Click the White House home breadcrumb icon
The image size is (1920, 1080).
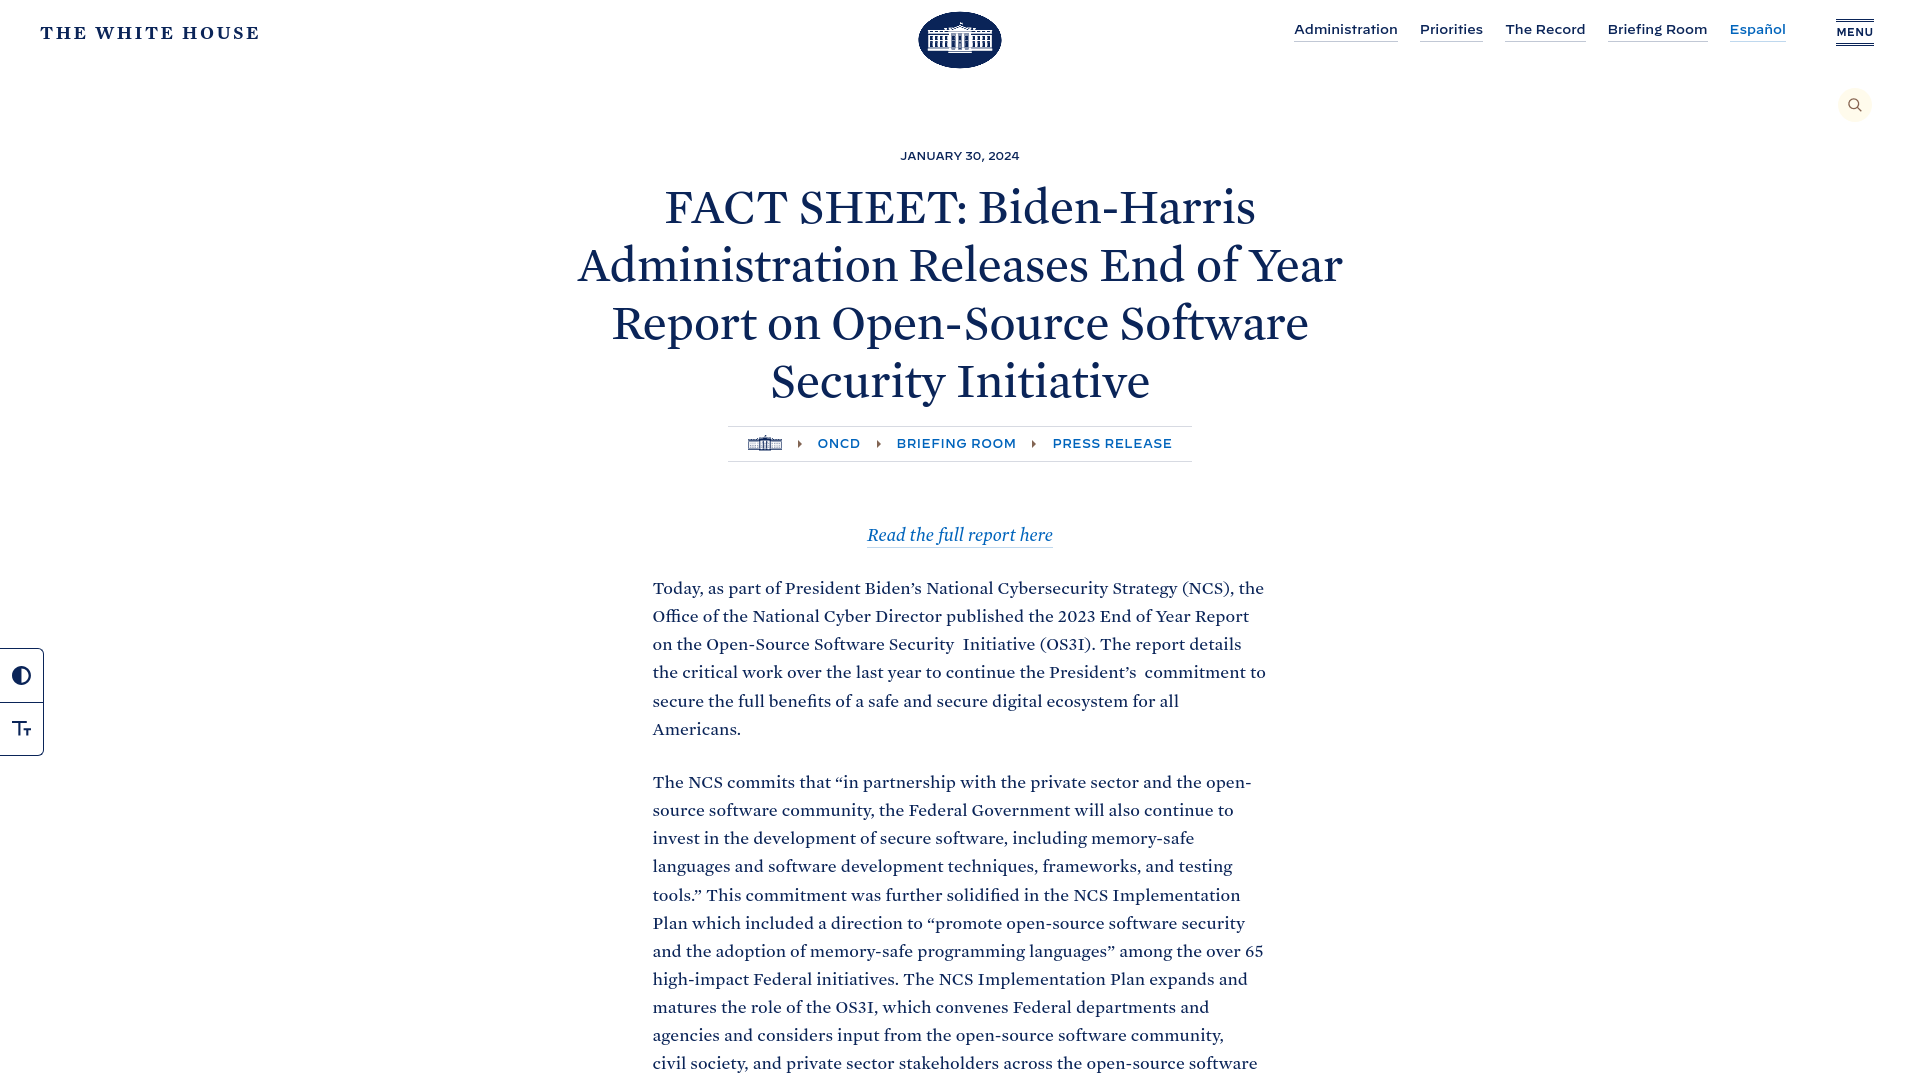point(764,443)
